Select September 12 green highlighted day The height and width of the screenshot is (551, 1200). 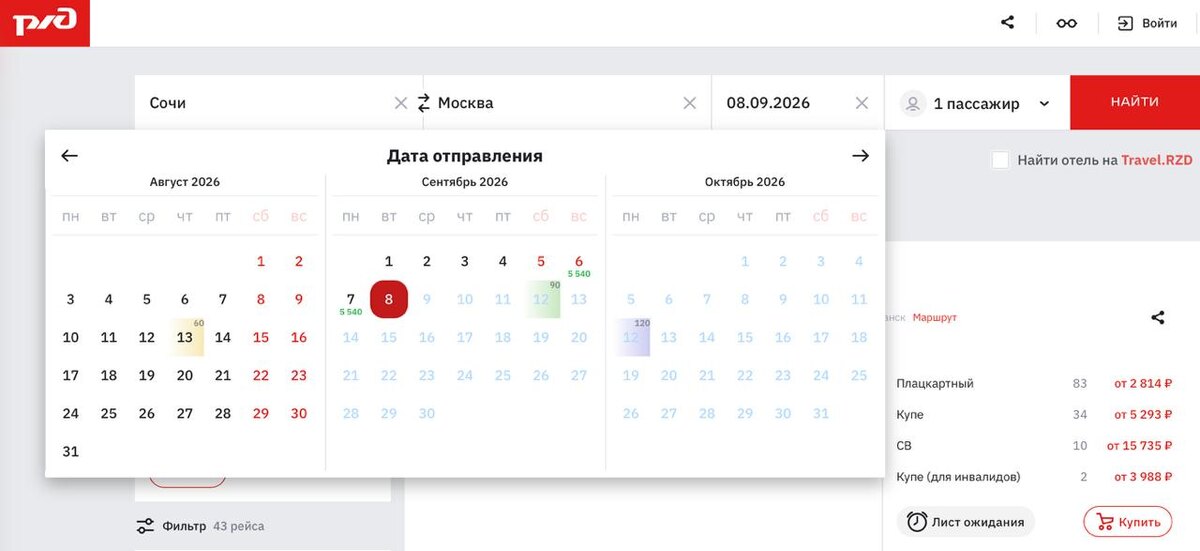pyautogui.click(x=541, y=299)
